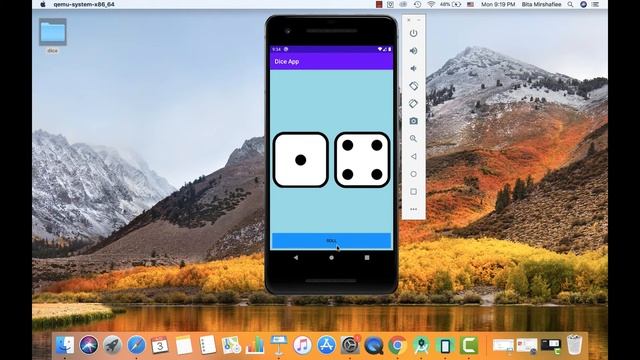Click Home circle in emulator side toolbar
This screenshot has width=640, height=360.
pos(413,174)
